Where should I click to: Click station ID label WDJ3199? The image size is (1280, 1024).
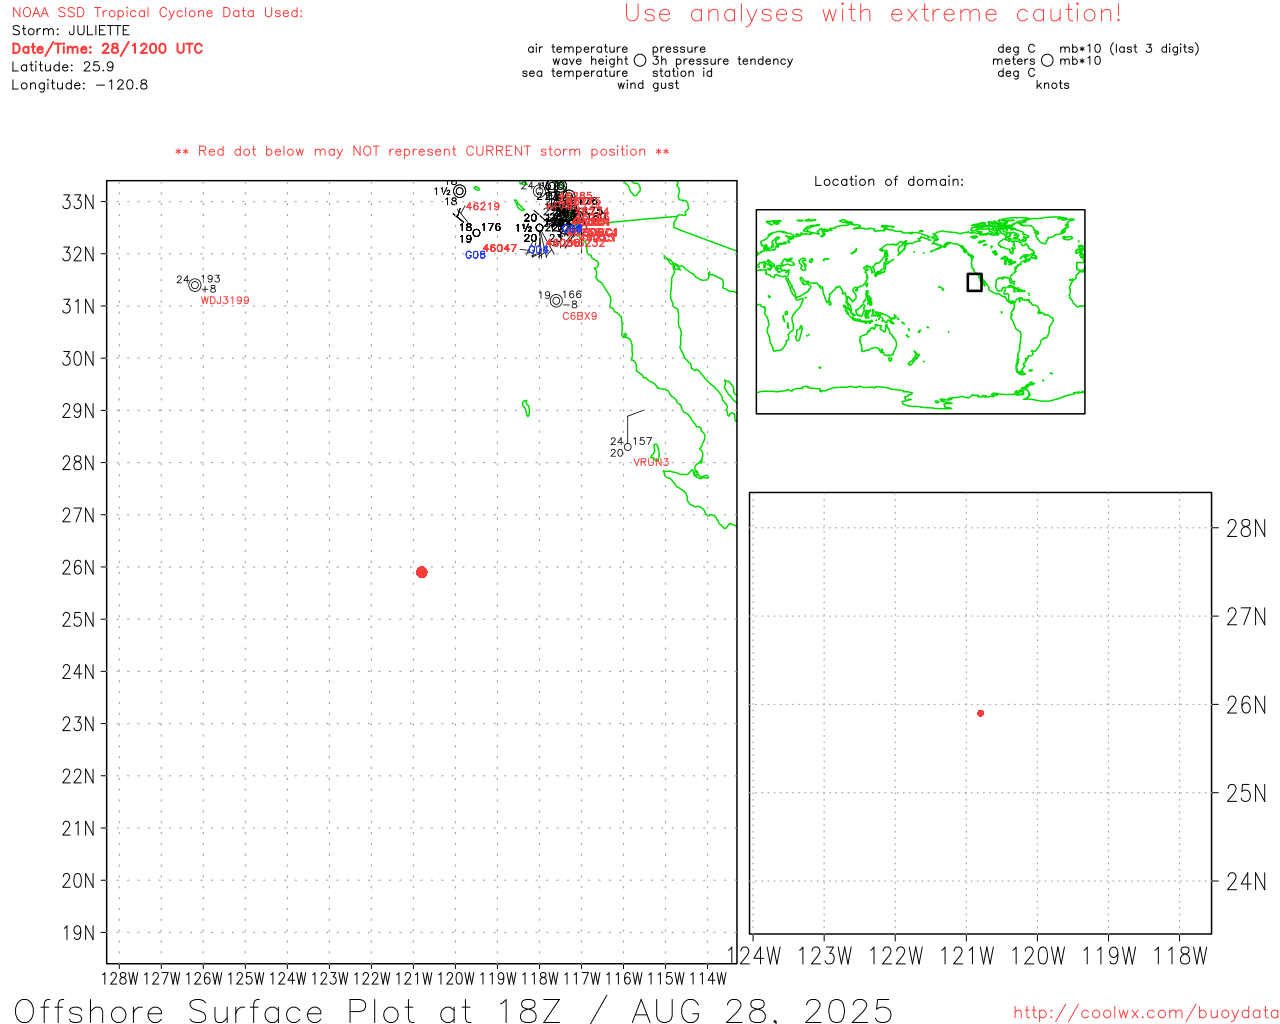point(225,300)
